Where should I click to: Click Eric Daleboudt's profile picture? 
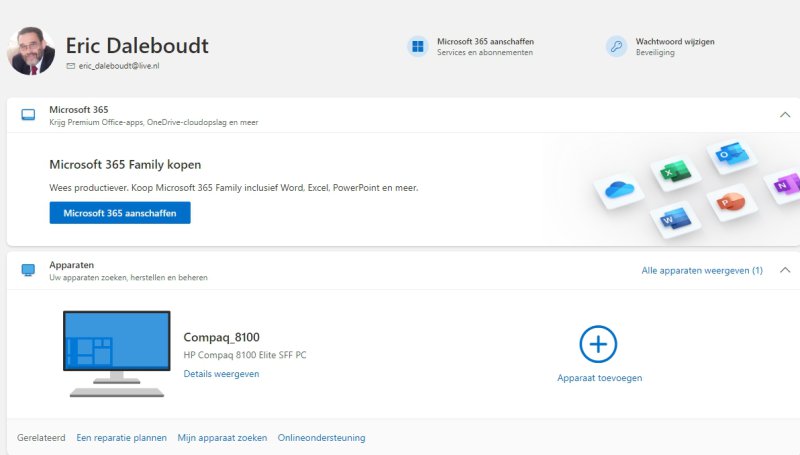point(31,51)
